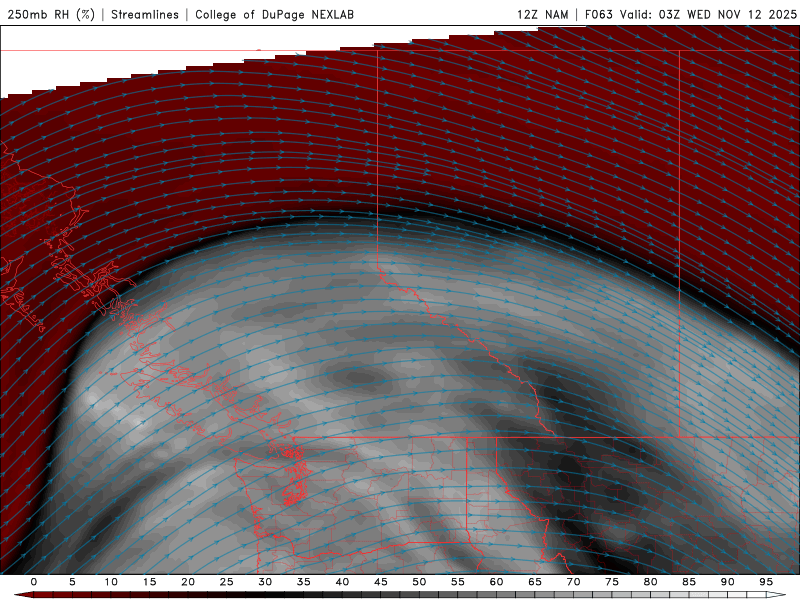800x600 pixels.
Task: Select the "Streamlines" label in header
Action: 145,15
